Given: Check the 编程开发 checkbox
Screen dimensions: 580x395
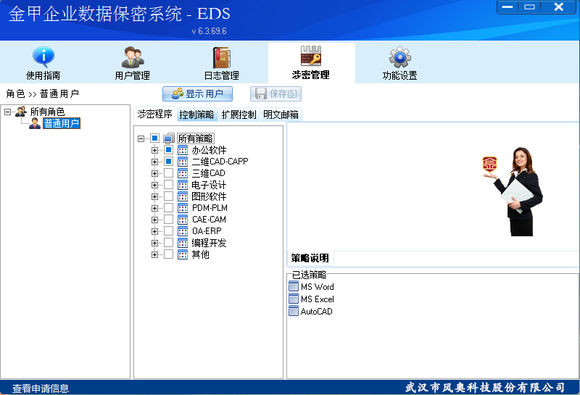Looking at the screenshot, I should point(168,243).
